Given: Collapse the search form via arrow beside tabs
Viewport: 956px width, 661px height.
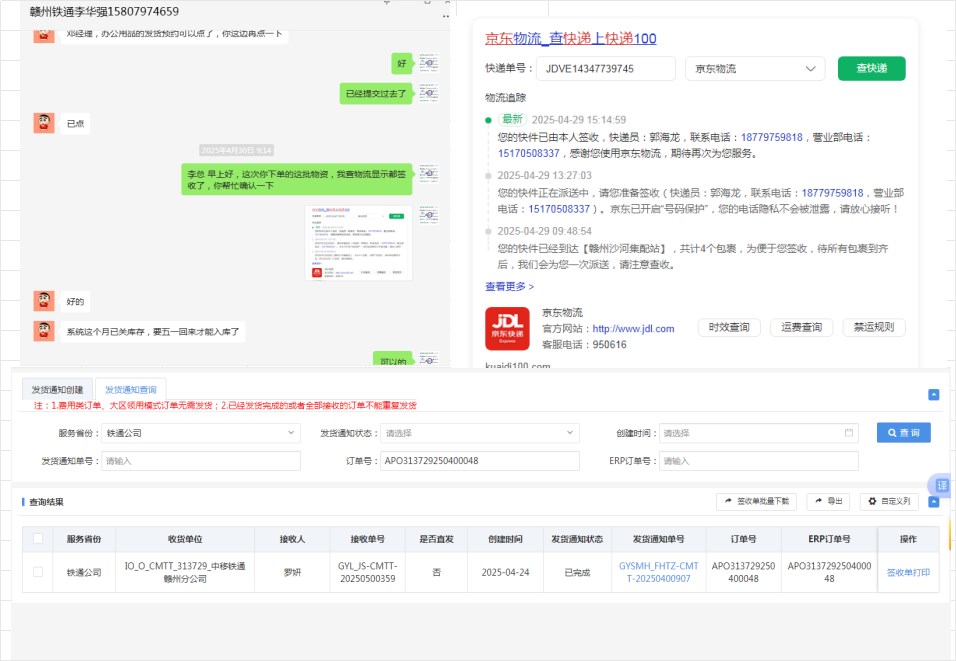Looking at the screenshot, I should click(x=933, y=395).
